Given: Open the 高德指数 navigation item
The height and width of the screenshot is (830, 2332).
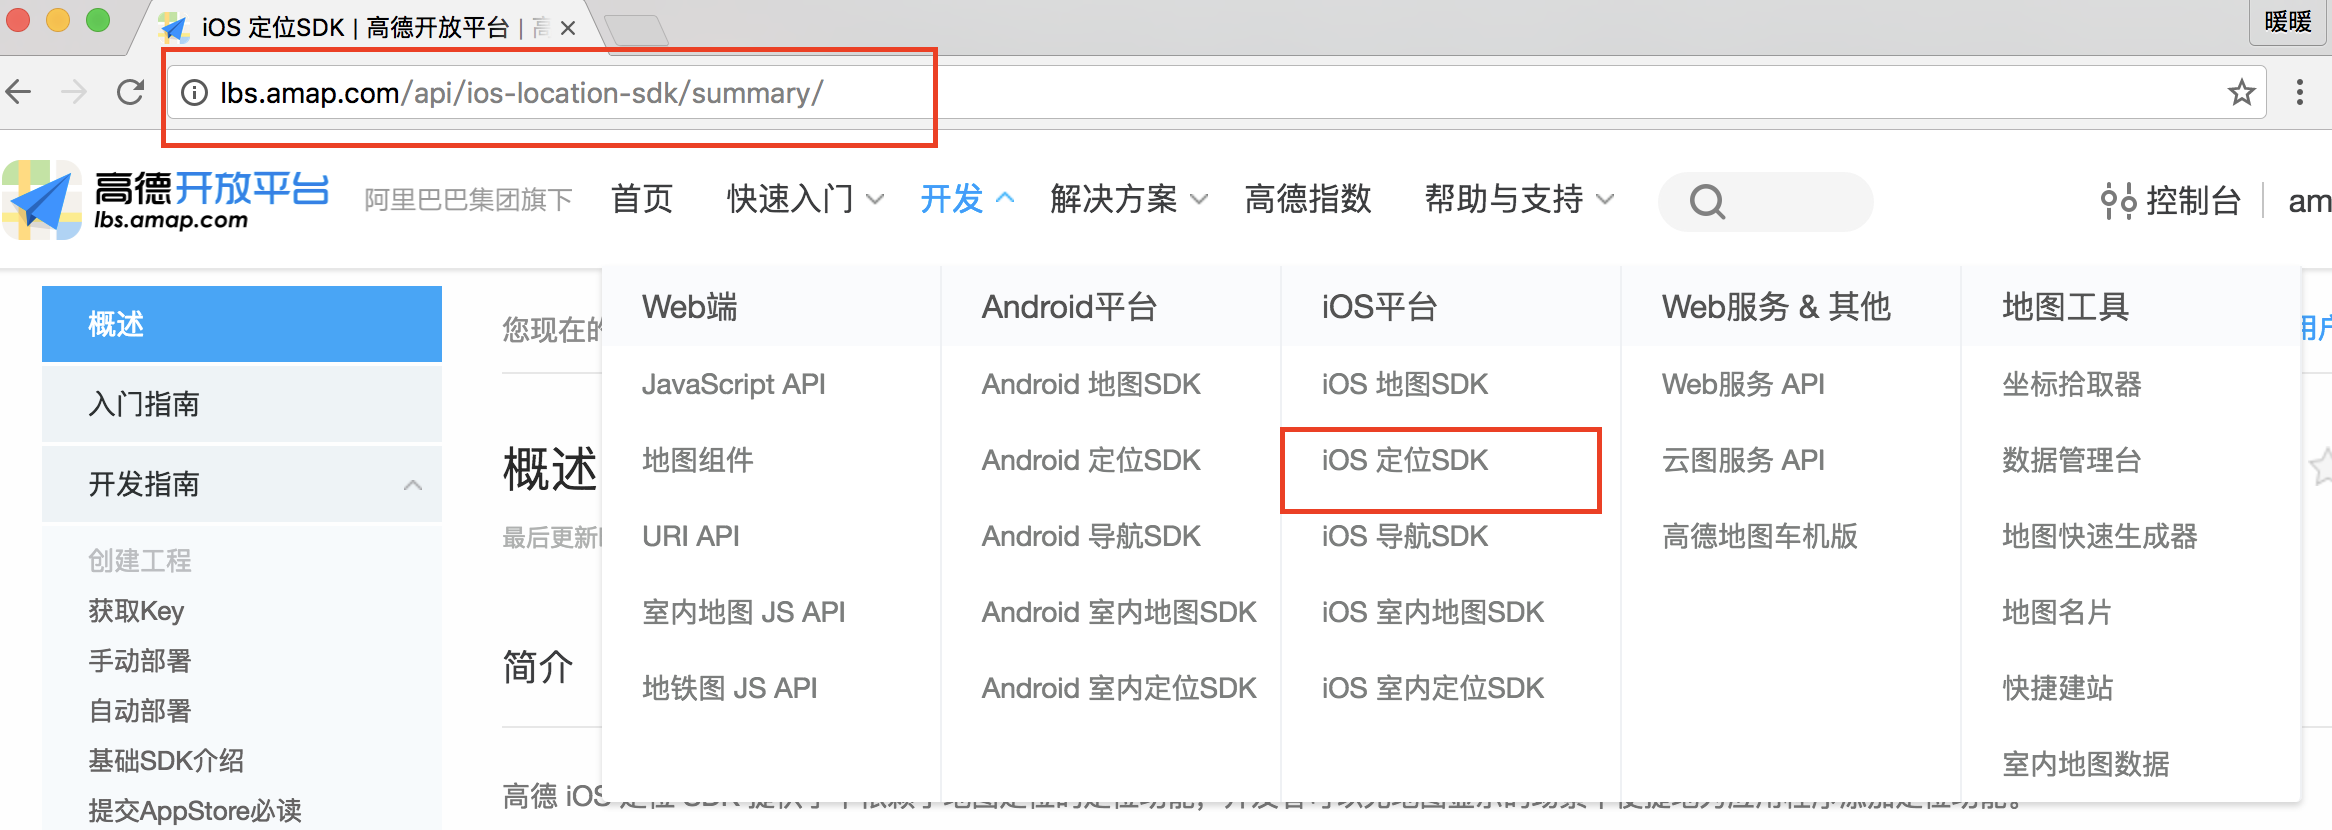Looking at the screenshot, I should coord(1308,199).
